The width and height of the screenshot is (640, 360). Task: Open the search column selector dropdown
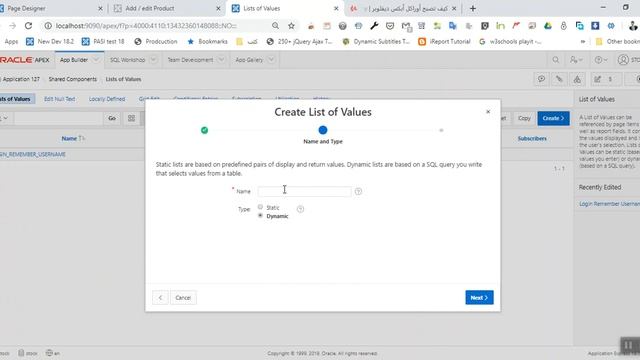5,118
